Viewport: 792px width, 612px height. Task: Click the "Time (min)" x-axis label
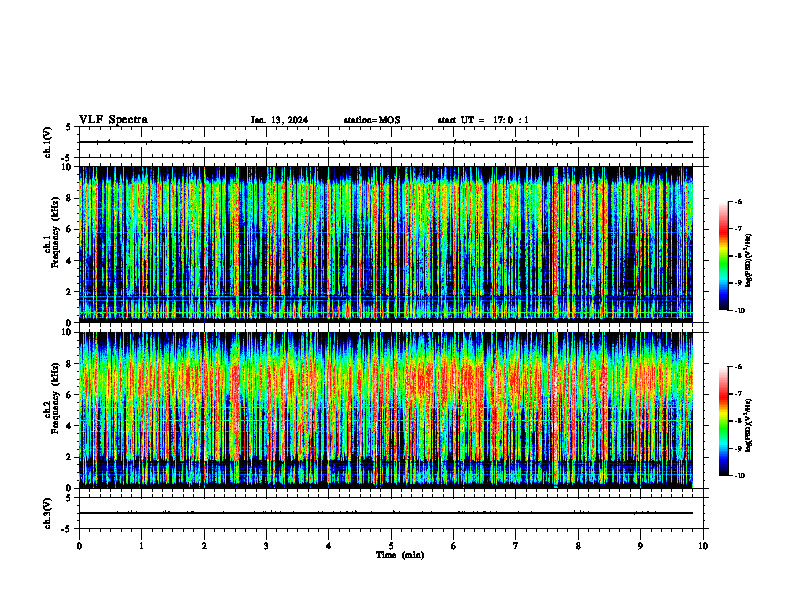(x=400, y=555)
